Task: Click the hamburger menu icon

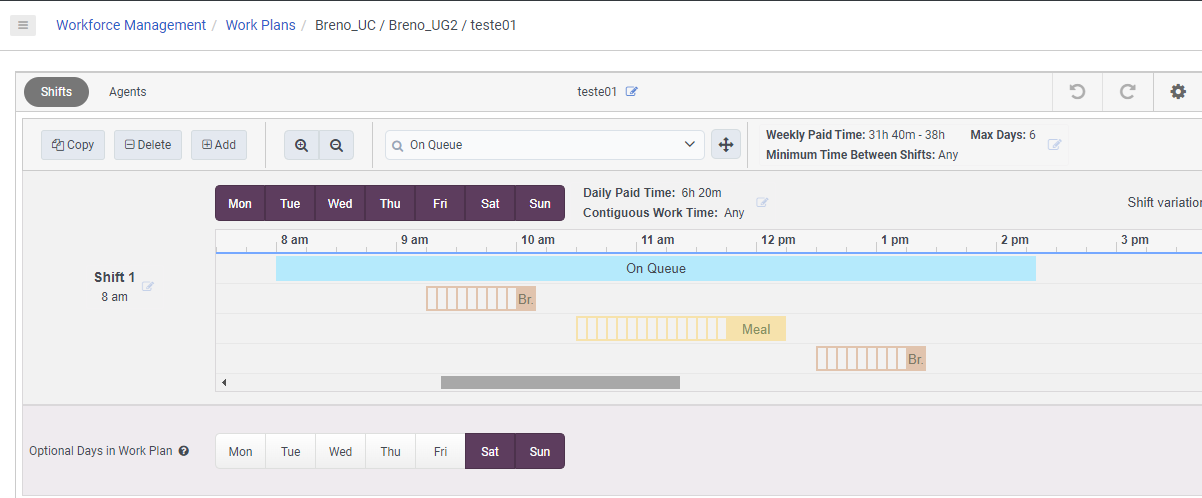Action: pyautogui.click(x=23, y=25)
